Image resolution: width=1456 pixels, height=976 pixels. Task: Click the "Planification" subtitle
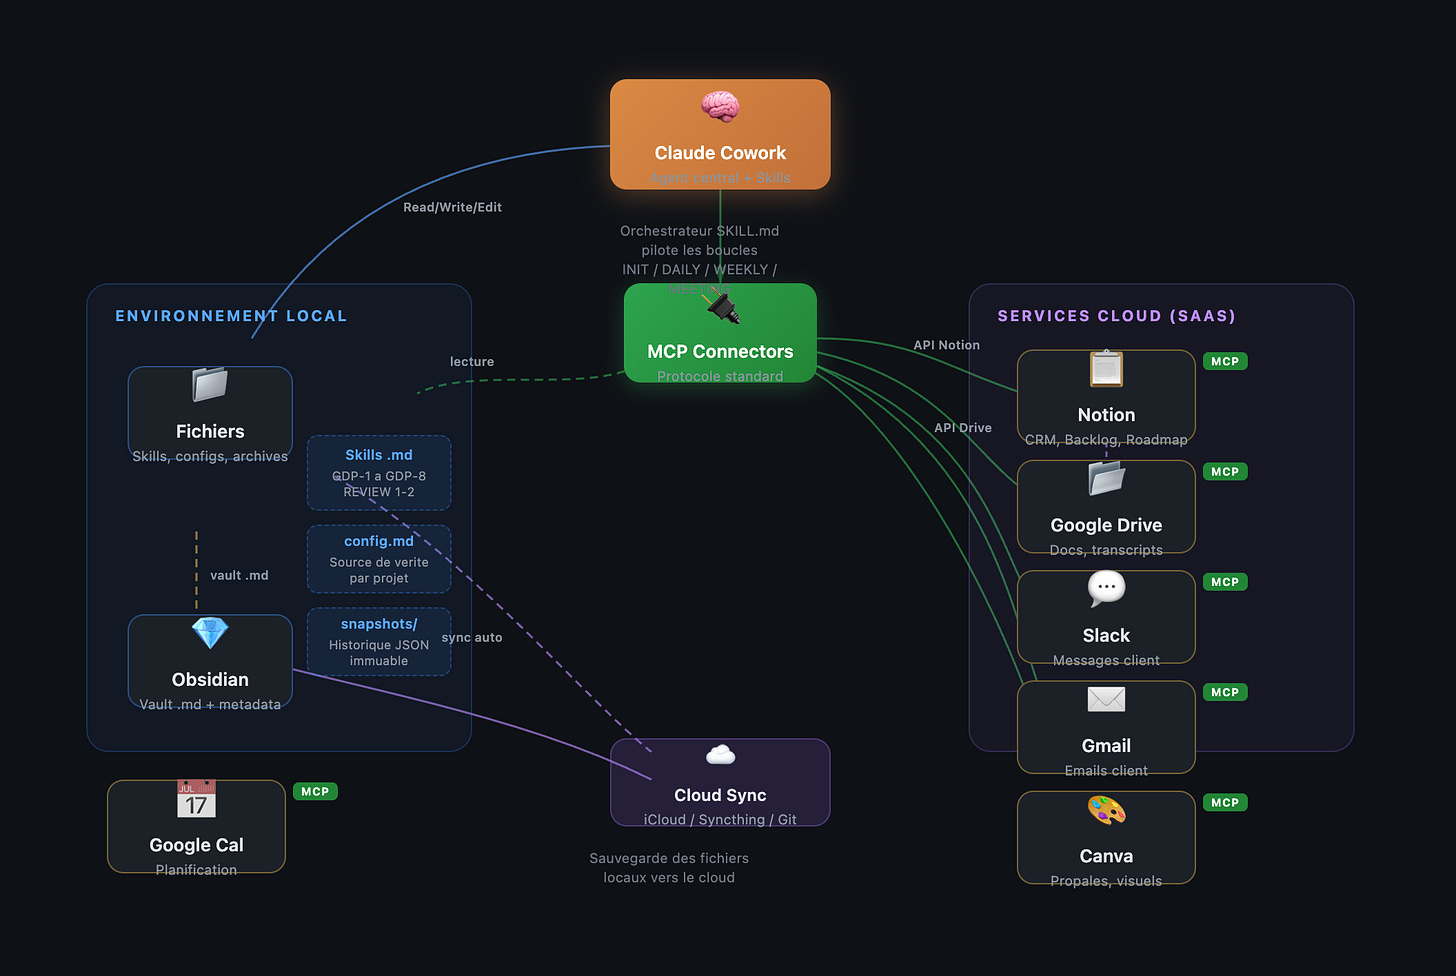coord(196,870)
